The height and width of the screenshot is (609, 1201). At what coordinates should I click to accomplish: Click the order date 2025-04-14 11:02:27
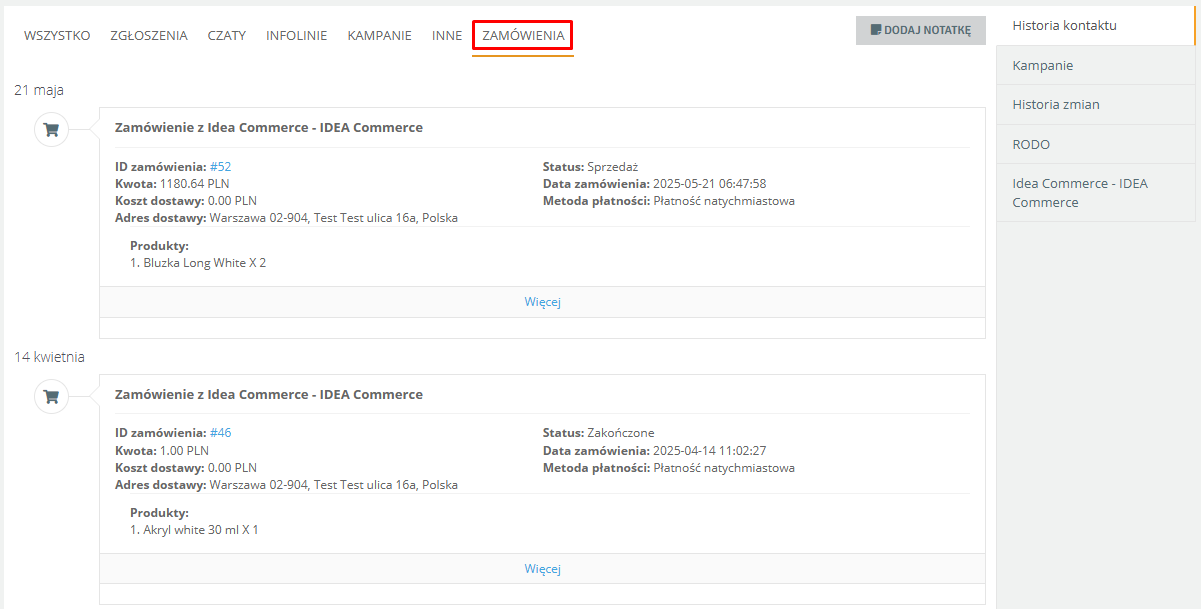(x=709, y=451)
